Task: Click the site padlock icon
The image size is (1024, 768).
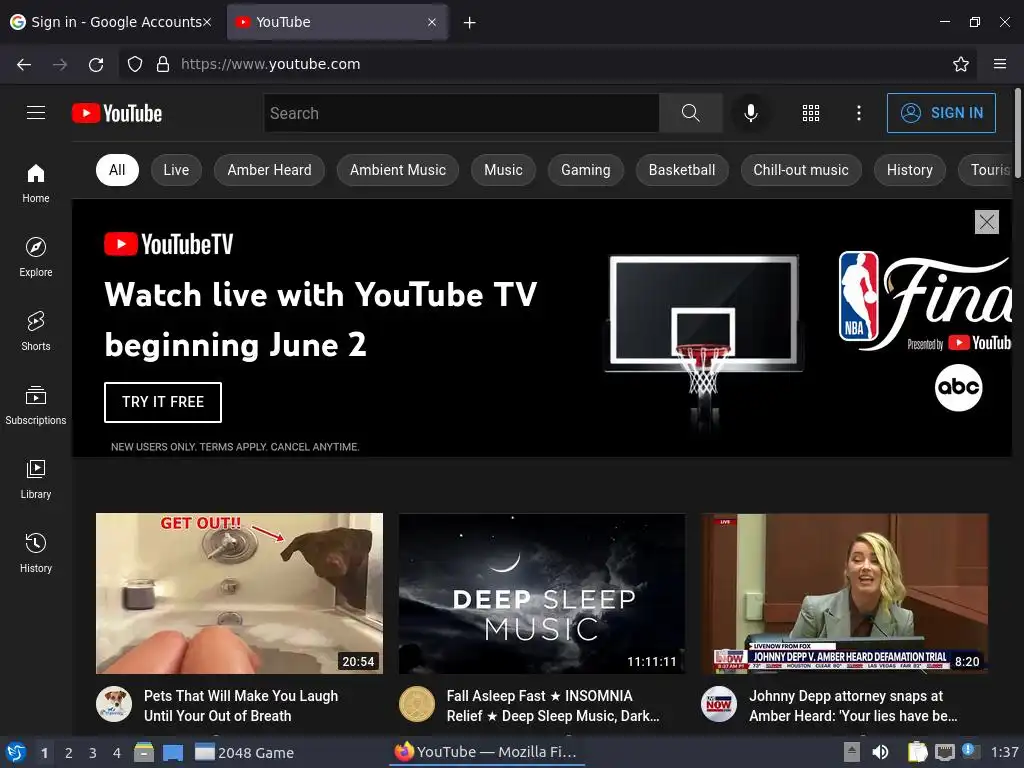Action: [x=163, y=64]
